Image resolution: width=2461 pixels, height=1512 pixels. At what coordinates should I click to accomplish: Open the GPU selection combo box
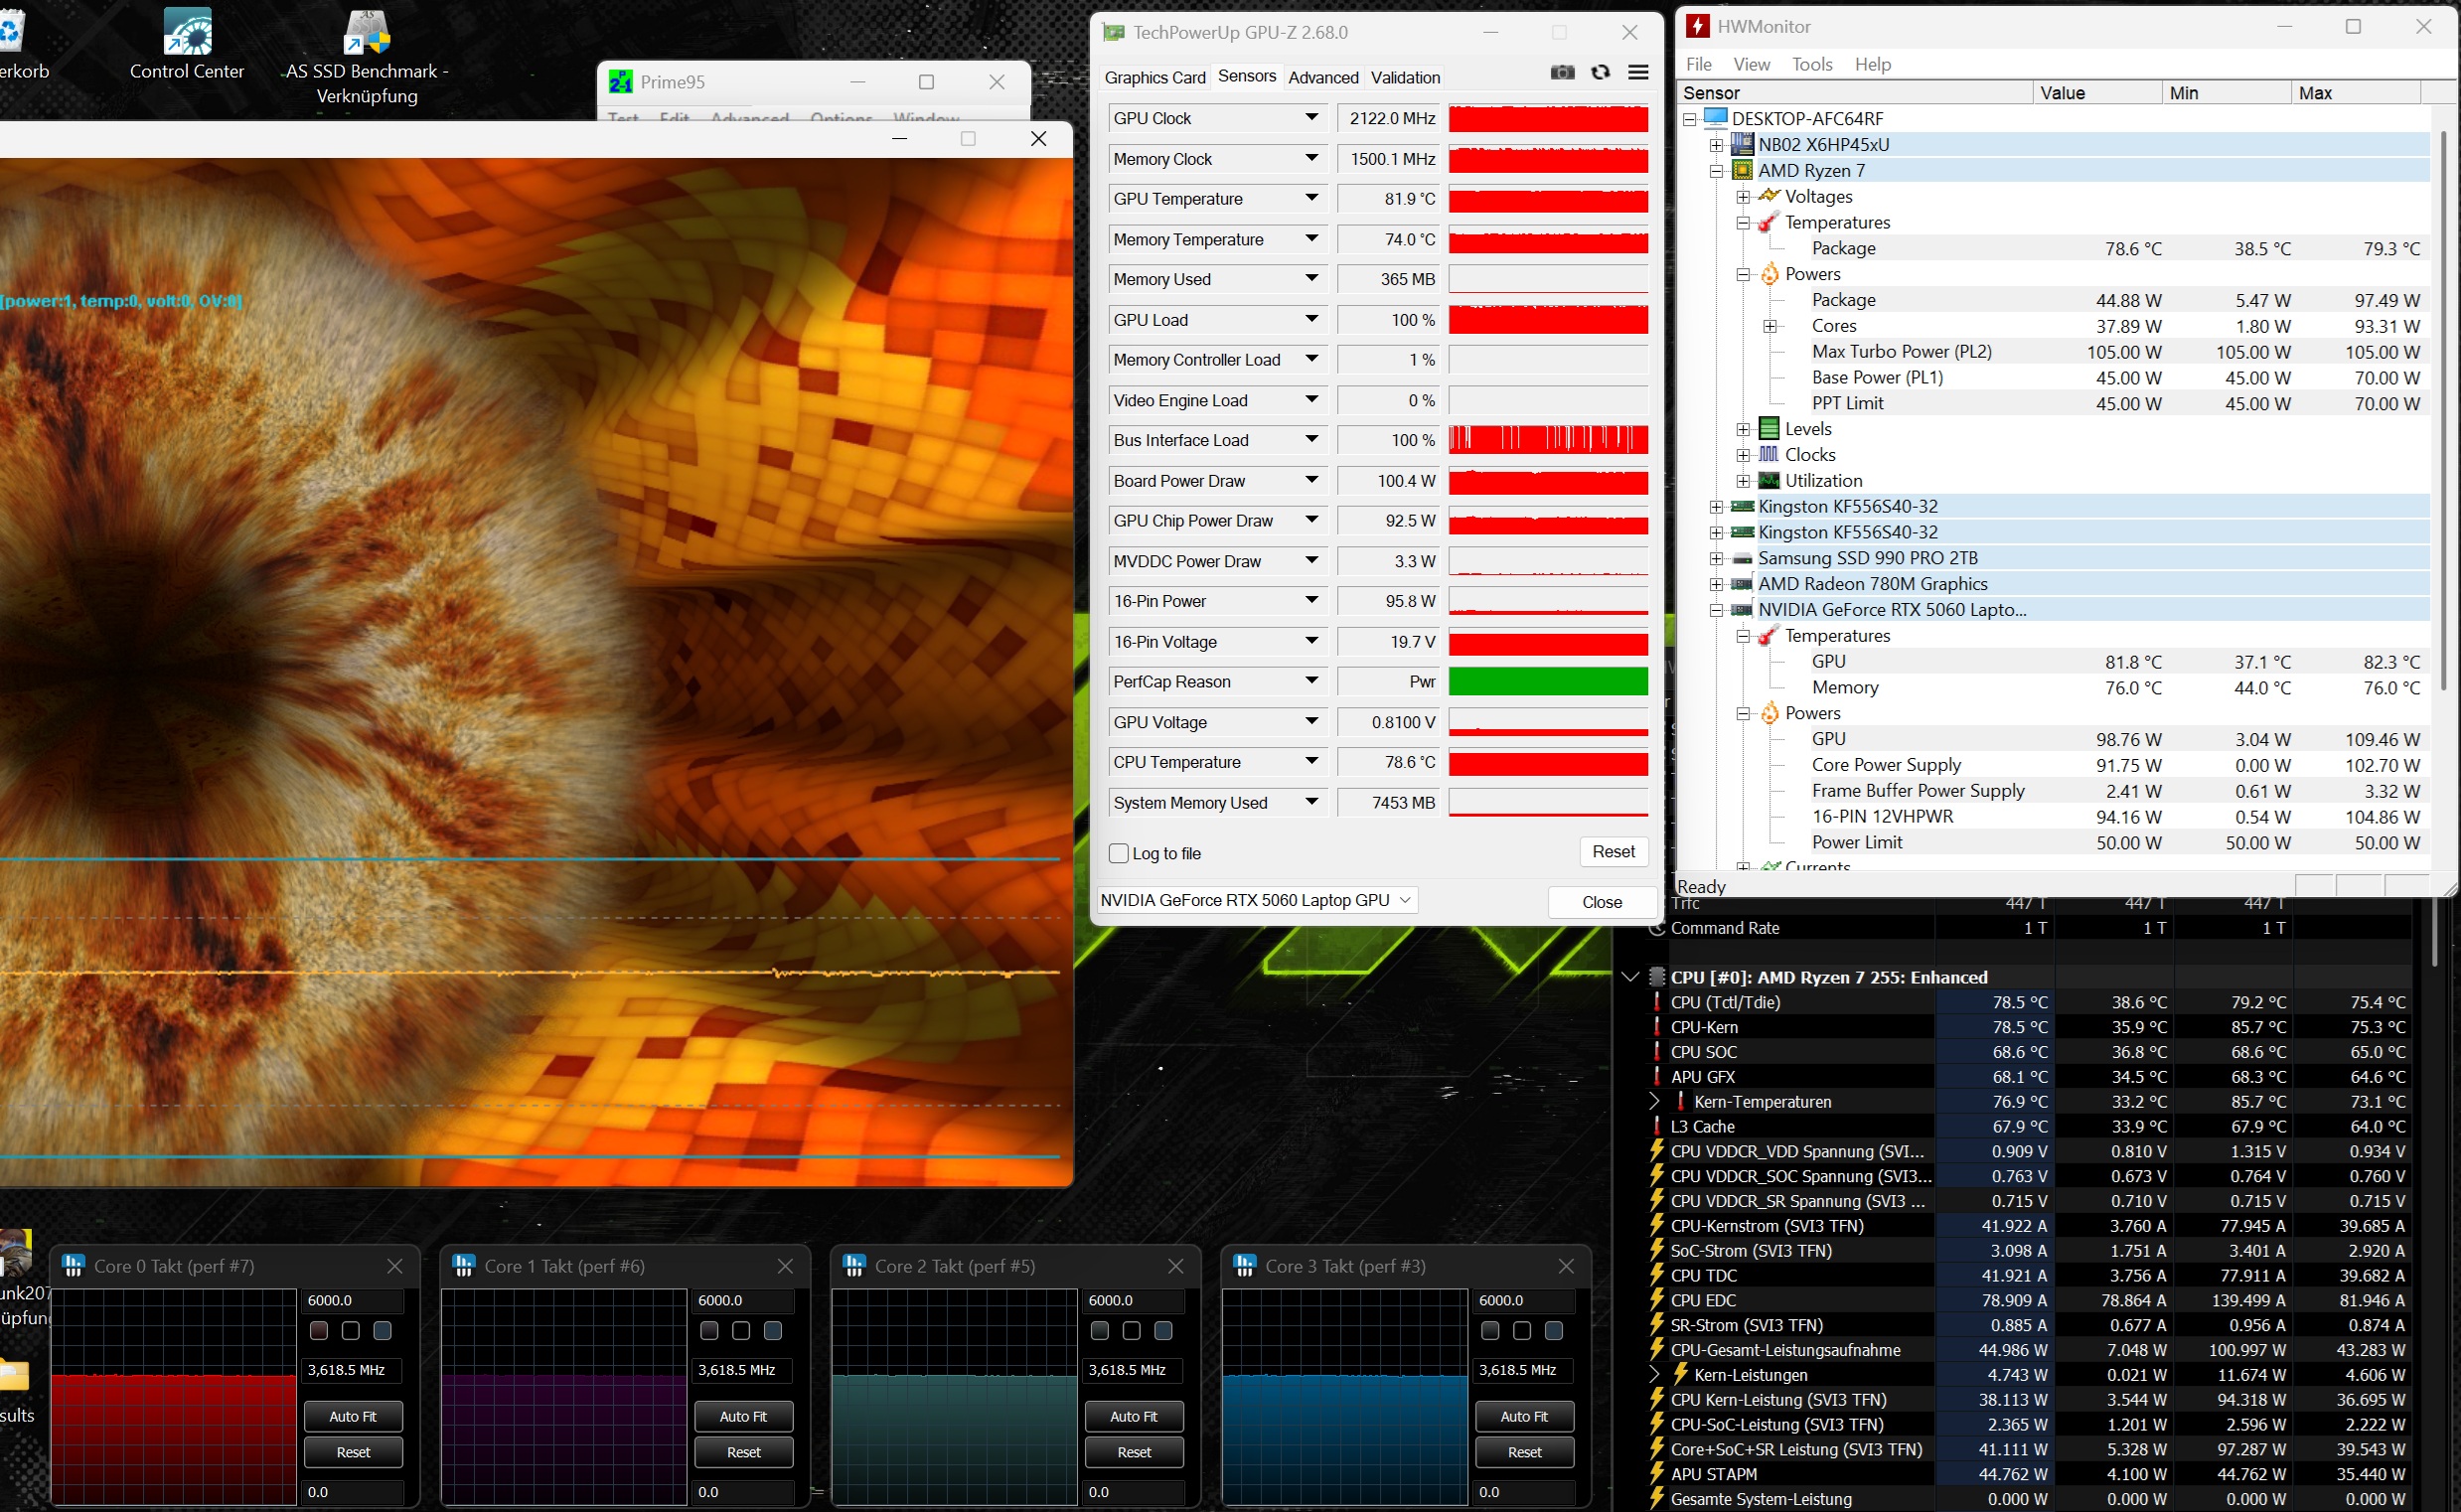pos(1257,900)
